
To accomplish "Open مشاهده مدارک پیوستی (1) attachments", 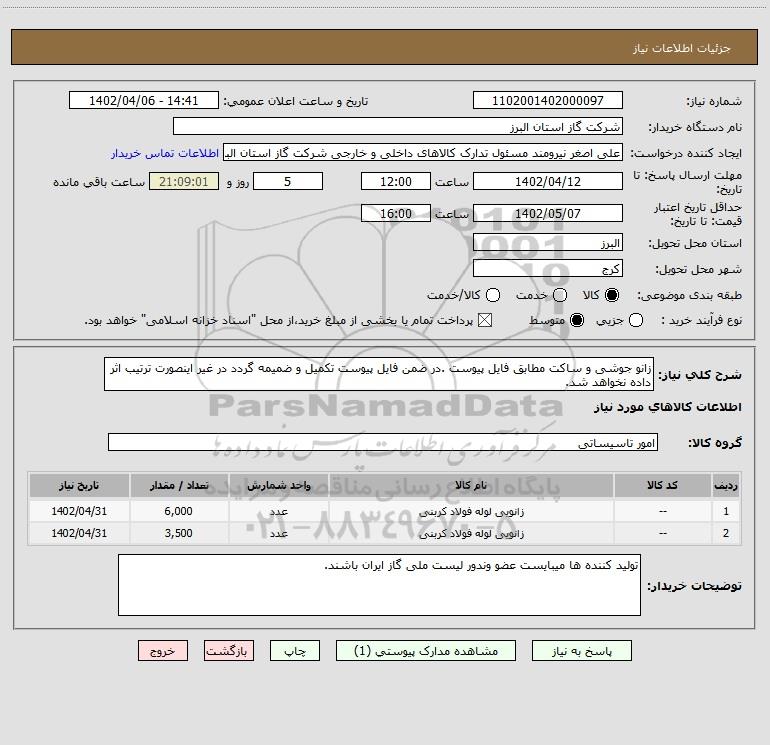I will 425,651.
